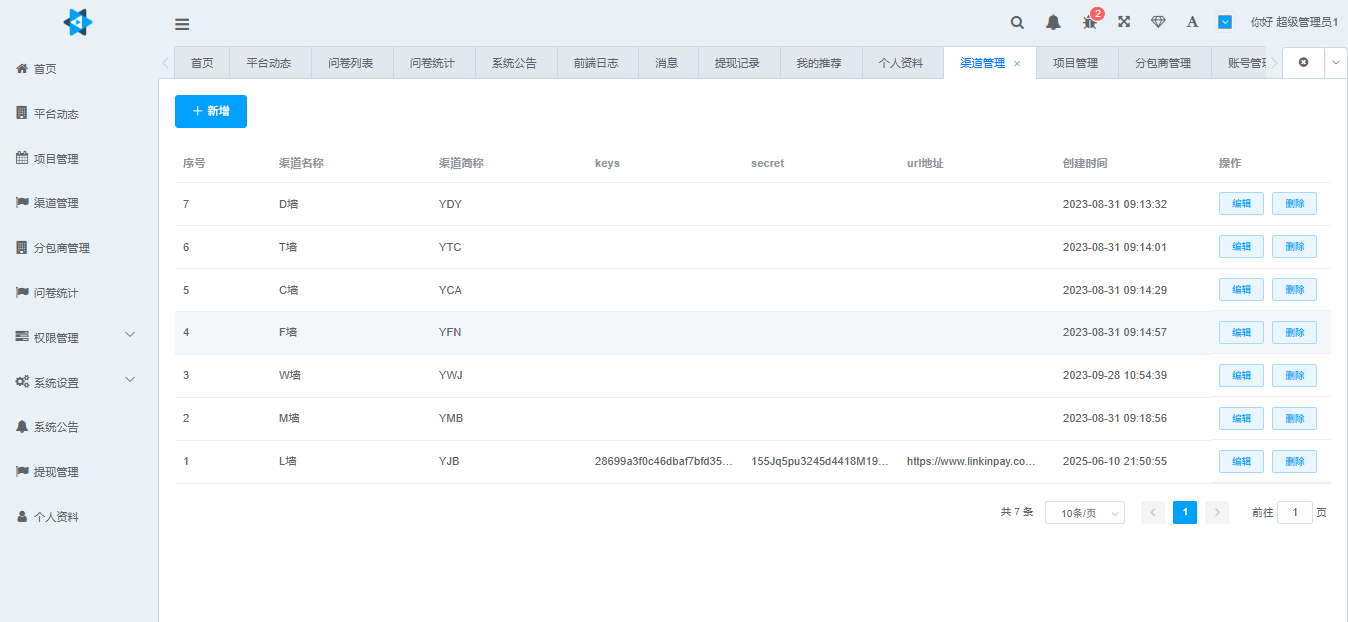
Task: Collapse the sidebar using the hamburger icon
Action: click(x=182, y=23)
